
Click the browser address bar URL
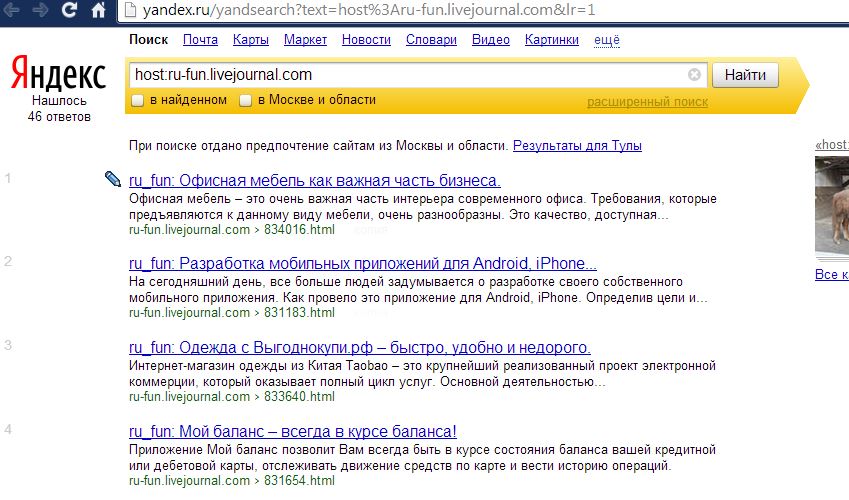368,10
